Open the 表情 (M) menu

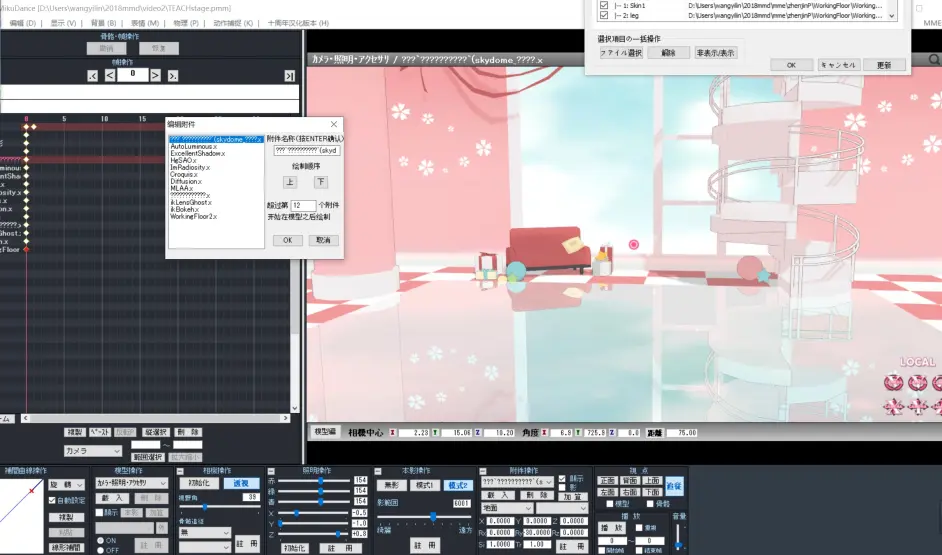[145, 23]
